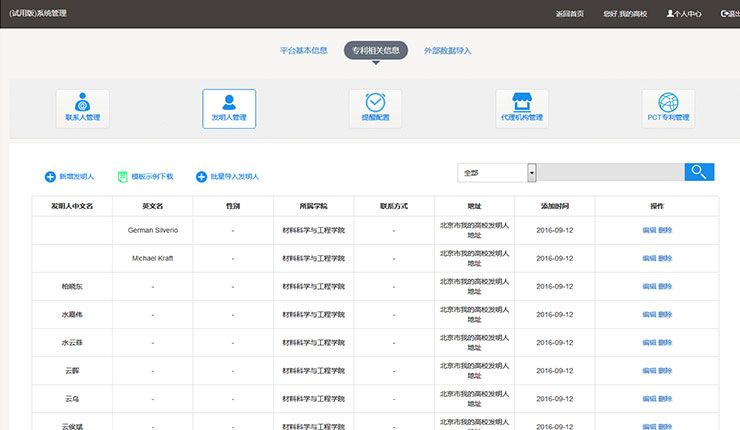Open the 个人中心 user menu
The height and width of the screenshot is (430, 740).
click(x=684, y=14)
